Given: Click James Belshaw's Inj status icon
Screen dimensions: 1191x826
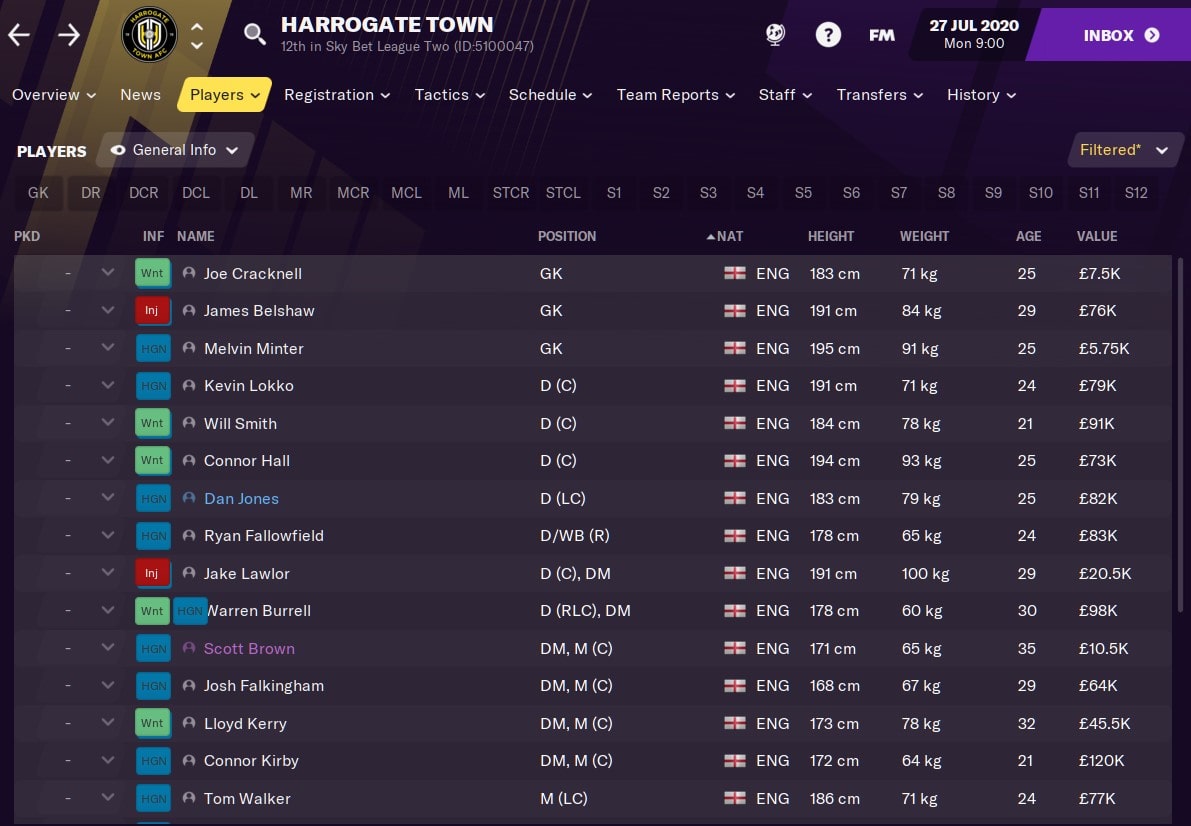Looking at the screenshot, I should tap(152, 310).
